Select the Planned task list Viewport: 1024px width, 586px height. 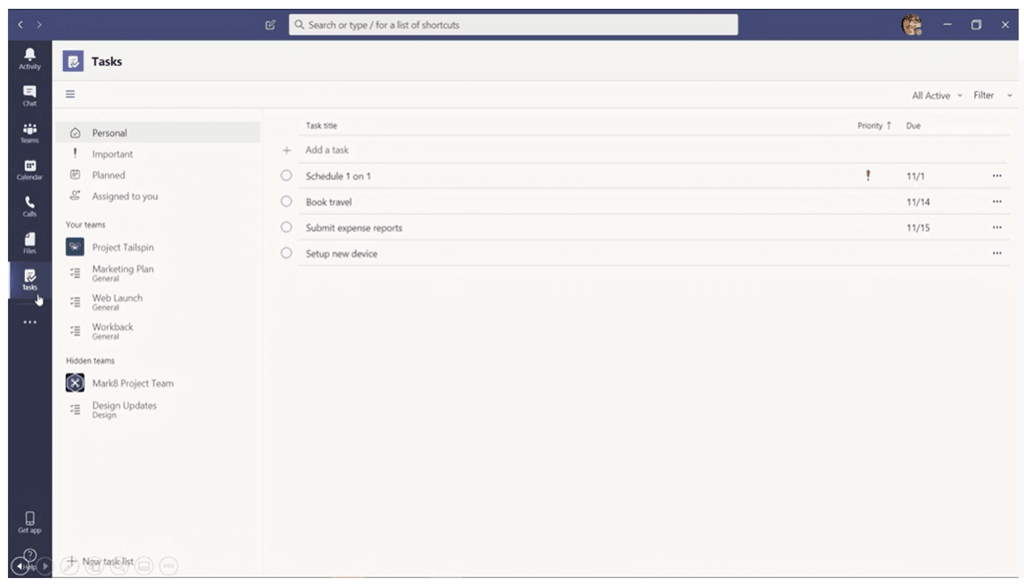coord(108,175)
